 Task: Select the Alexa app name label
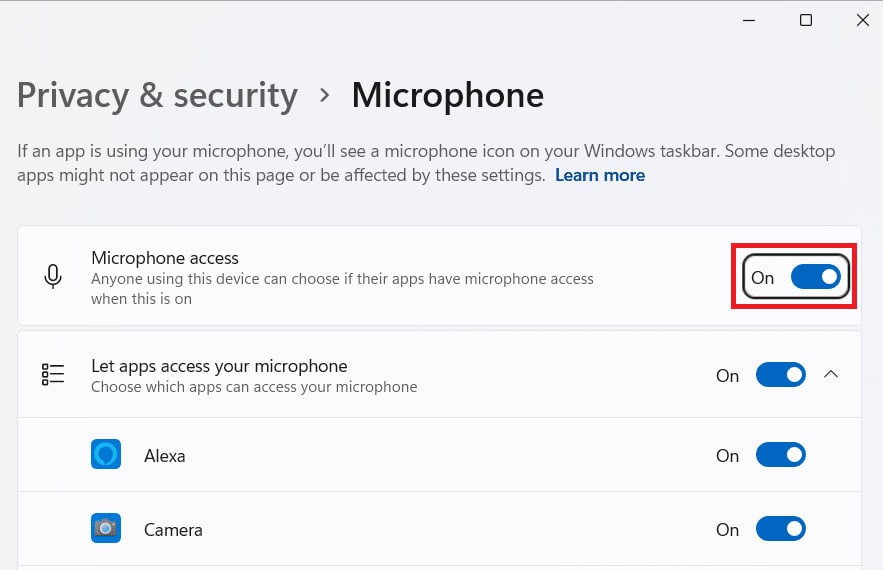coord(165,455)
